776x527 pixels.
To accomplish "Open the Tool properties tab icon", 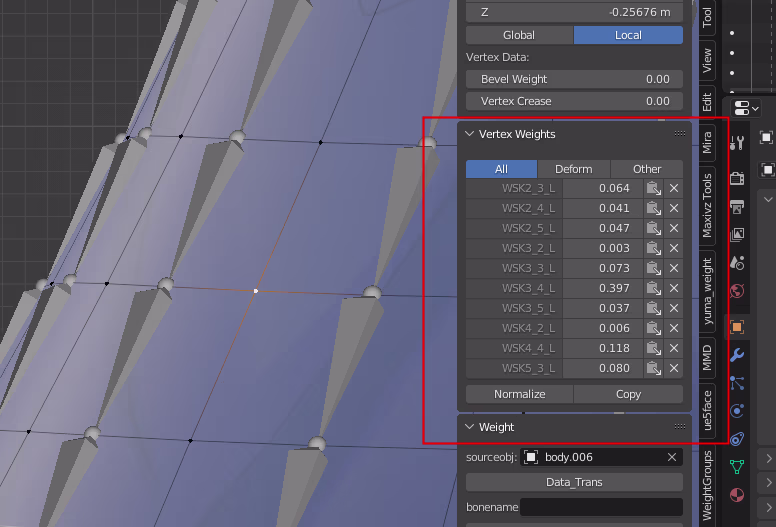I will tap(737, 143).
